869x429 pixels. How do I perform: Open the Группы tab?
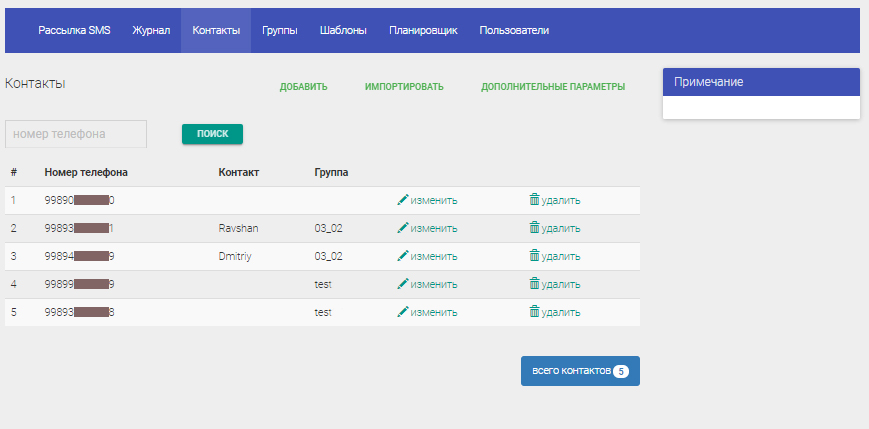coord(280,31)
